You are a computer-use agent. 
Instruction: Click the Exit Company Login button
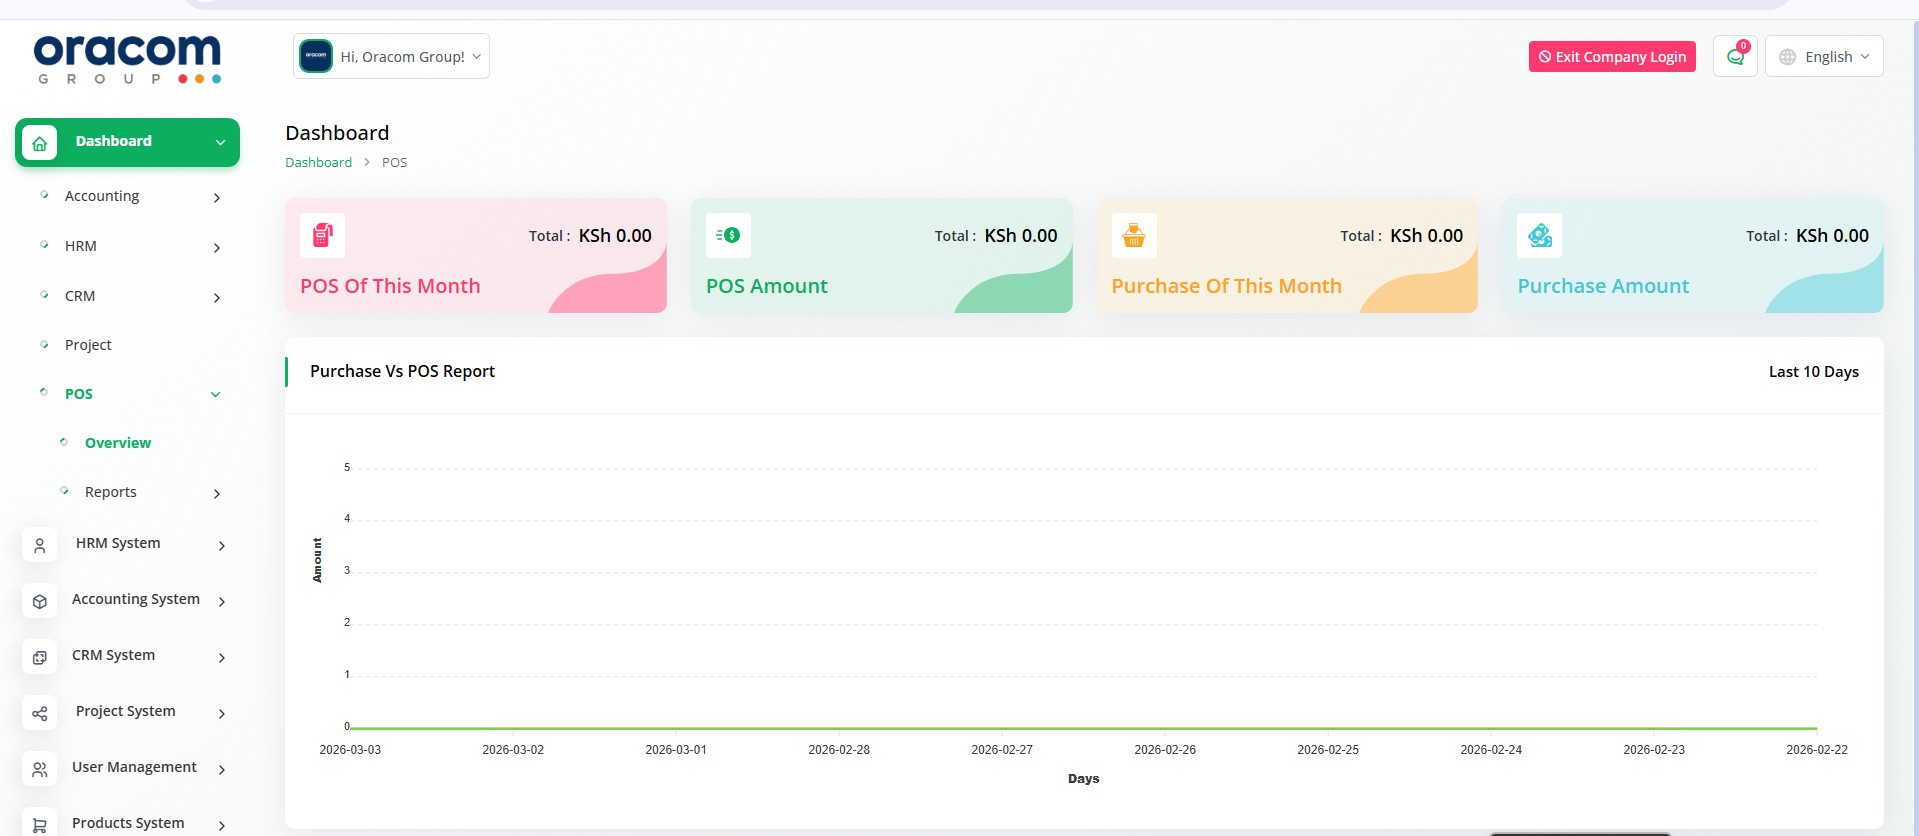click(x=1611, y=57)
